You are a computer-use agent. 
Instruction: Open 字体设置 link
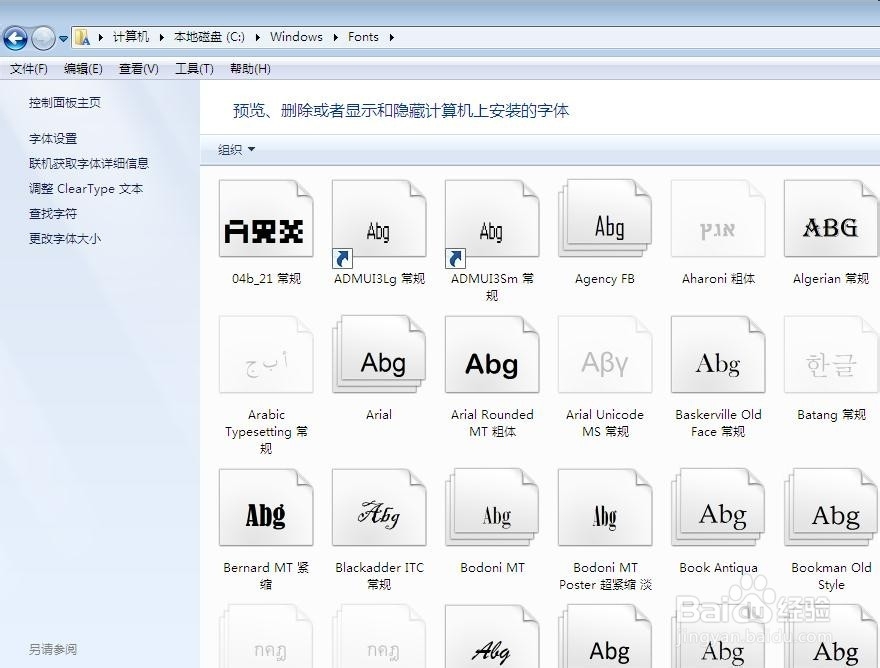[53, 138]
